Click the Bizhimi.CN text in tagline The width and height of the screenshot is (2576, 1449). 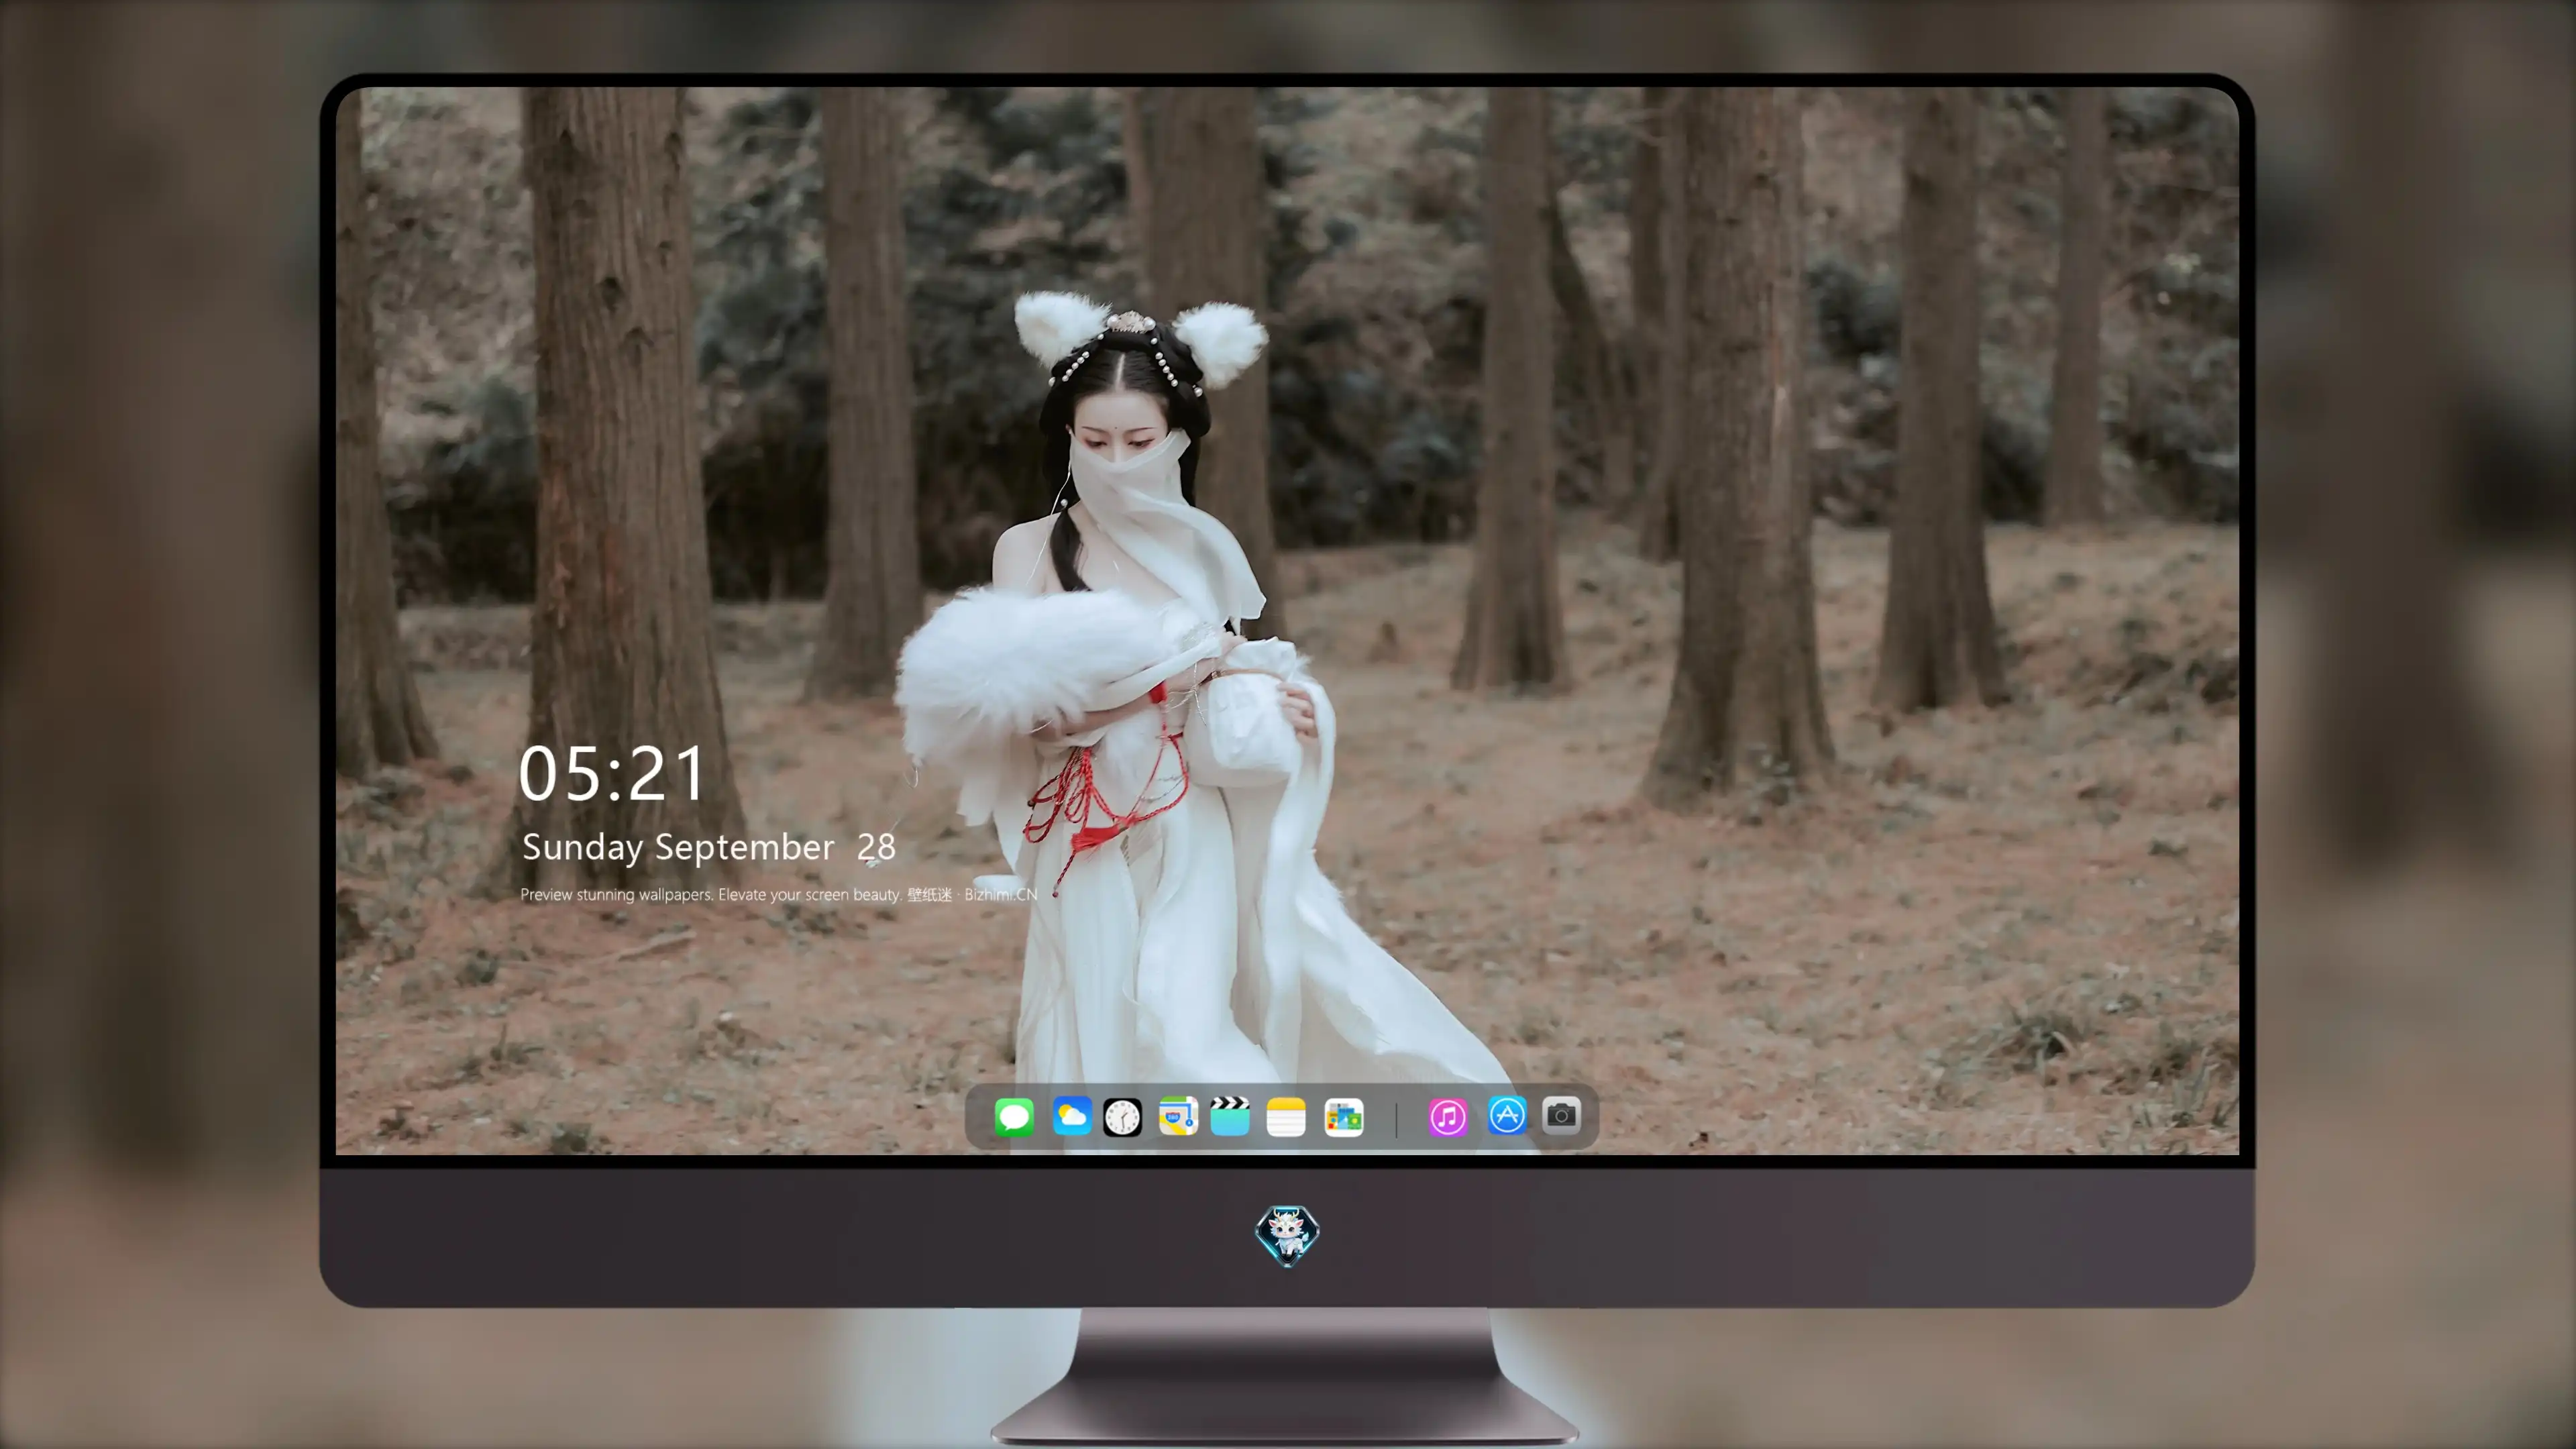(x=1001, y=894)
